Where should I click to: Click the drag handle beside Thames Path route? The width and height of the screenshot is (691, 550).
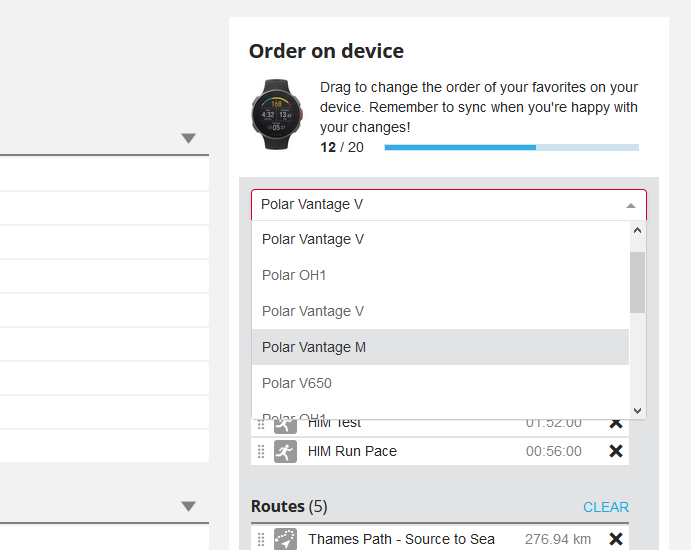coord(261,539)
